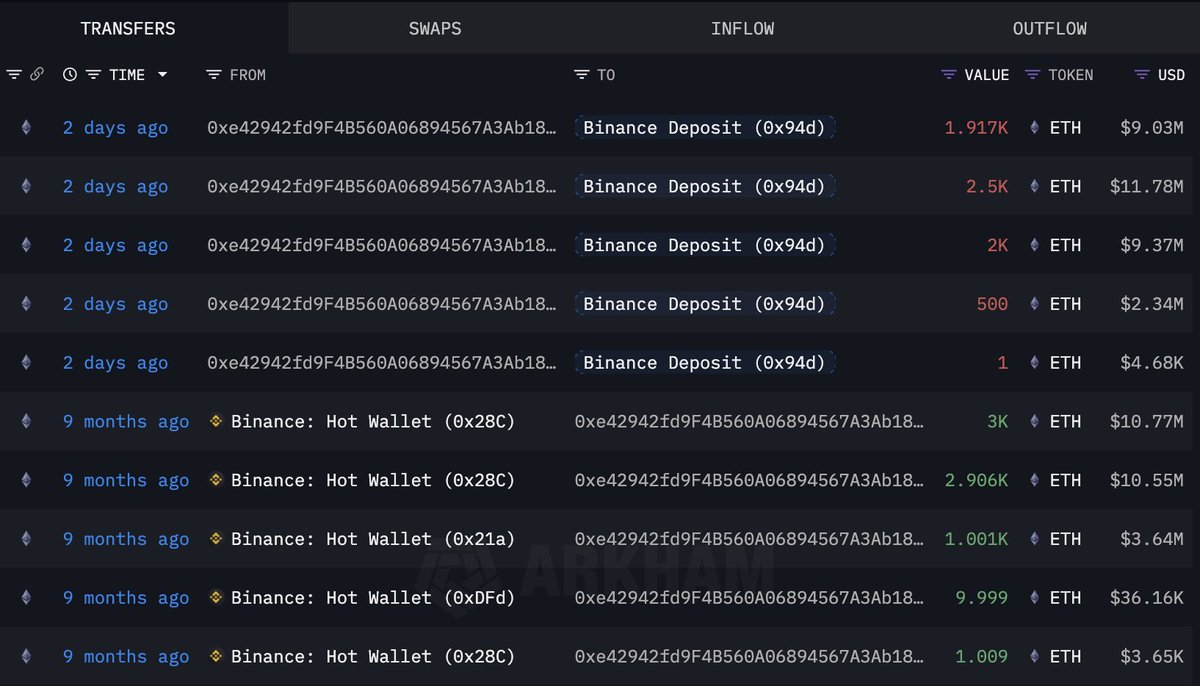Click Ethereum chain icon on the 500 ETH row

tap(26, 304)
